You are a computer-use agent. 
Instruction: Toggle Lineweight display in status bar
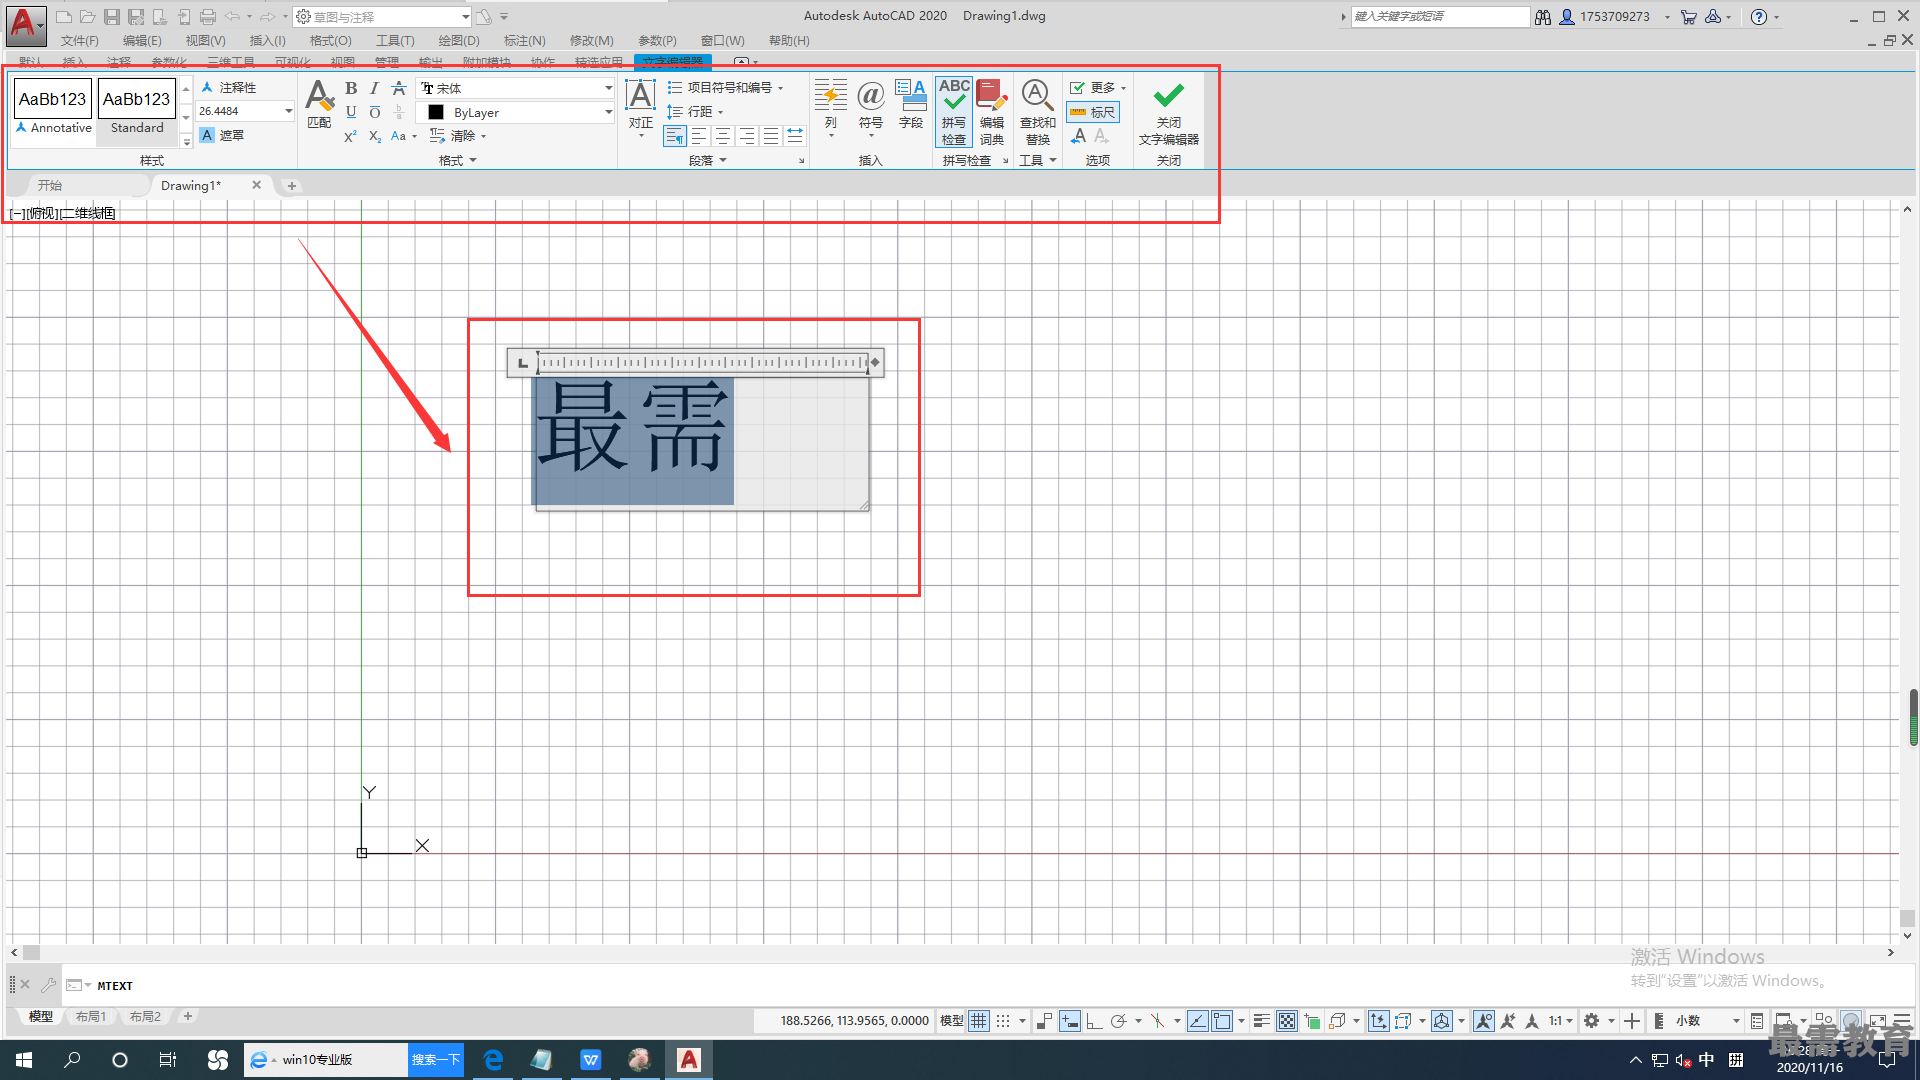coord(1262,1021)
